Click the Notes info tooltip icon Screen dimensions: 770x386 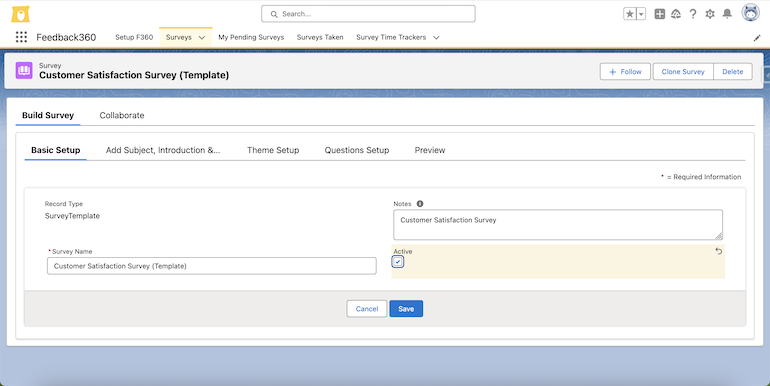420,204
